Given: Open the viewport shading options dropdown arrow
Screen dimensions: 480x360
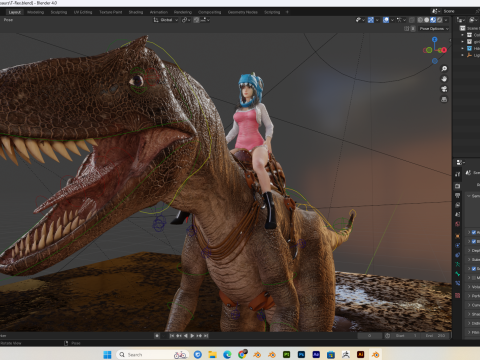Looking at the screenshot, I should tap(446, 20).
